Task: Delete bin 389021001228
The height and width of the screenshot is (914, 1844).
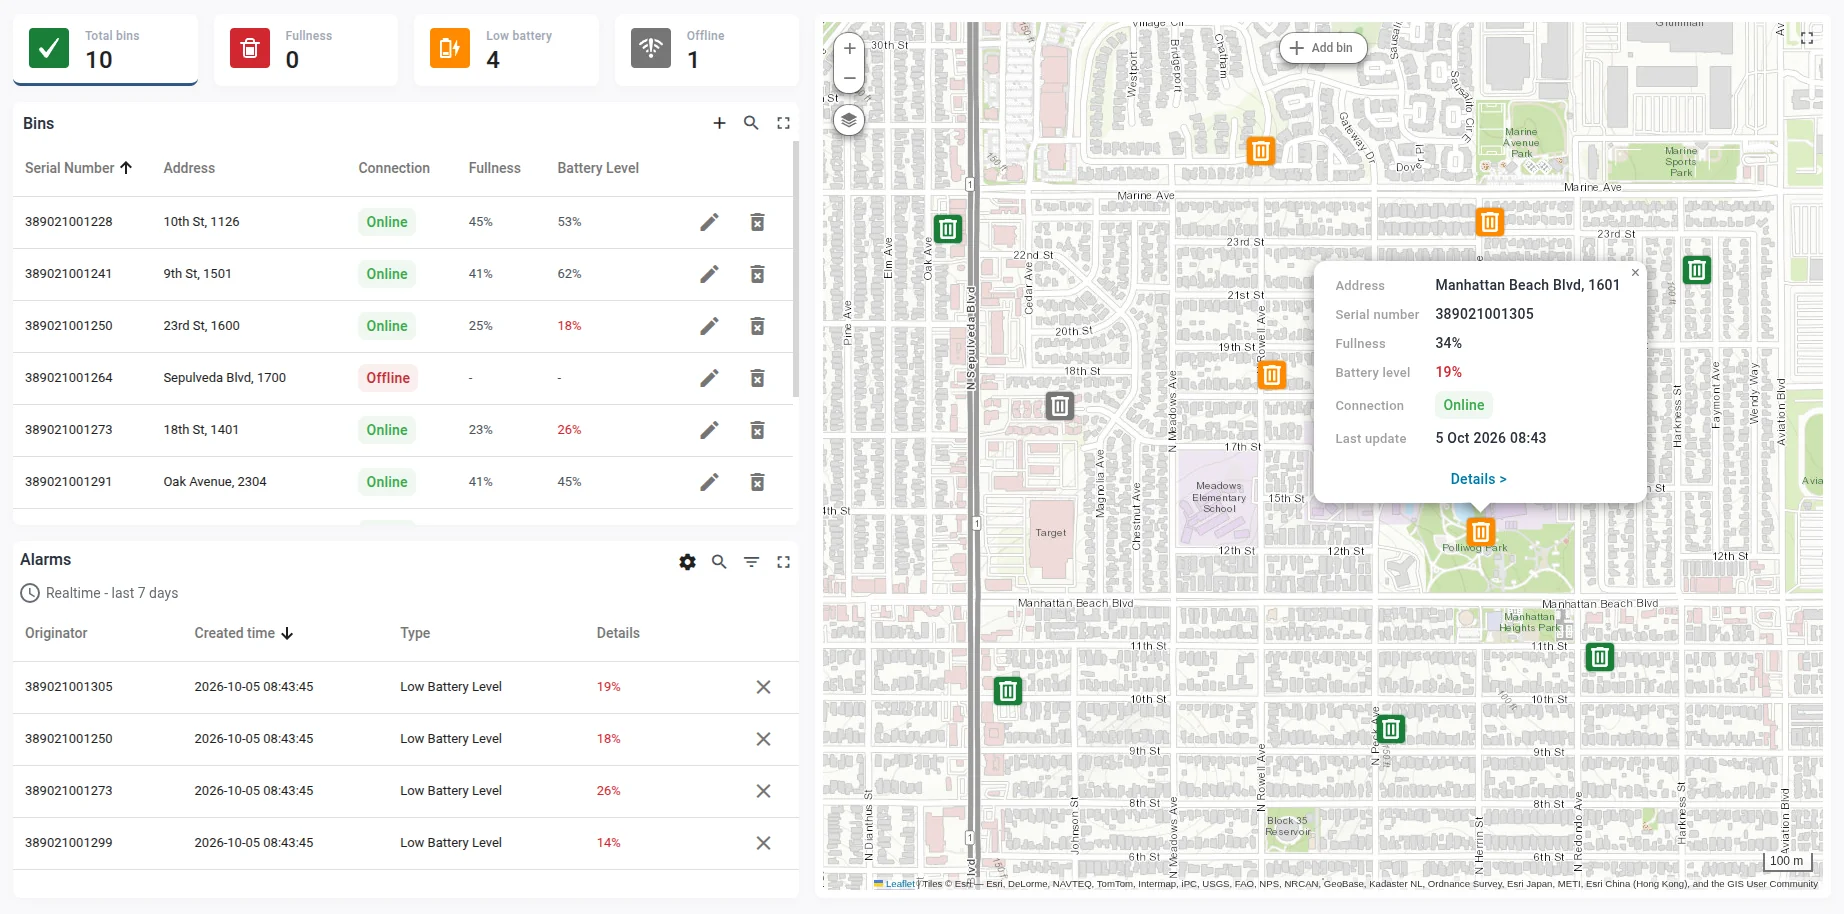Action: (x=757, y=222)
